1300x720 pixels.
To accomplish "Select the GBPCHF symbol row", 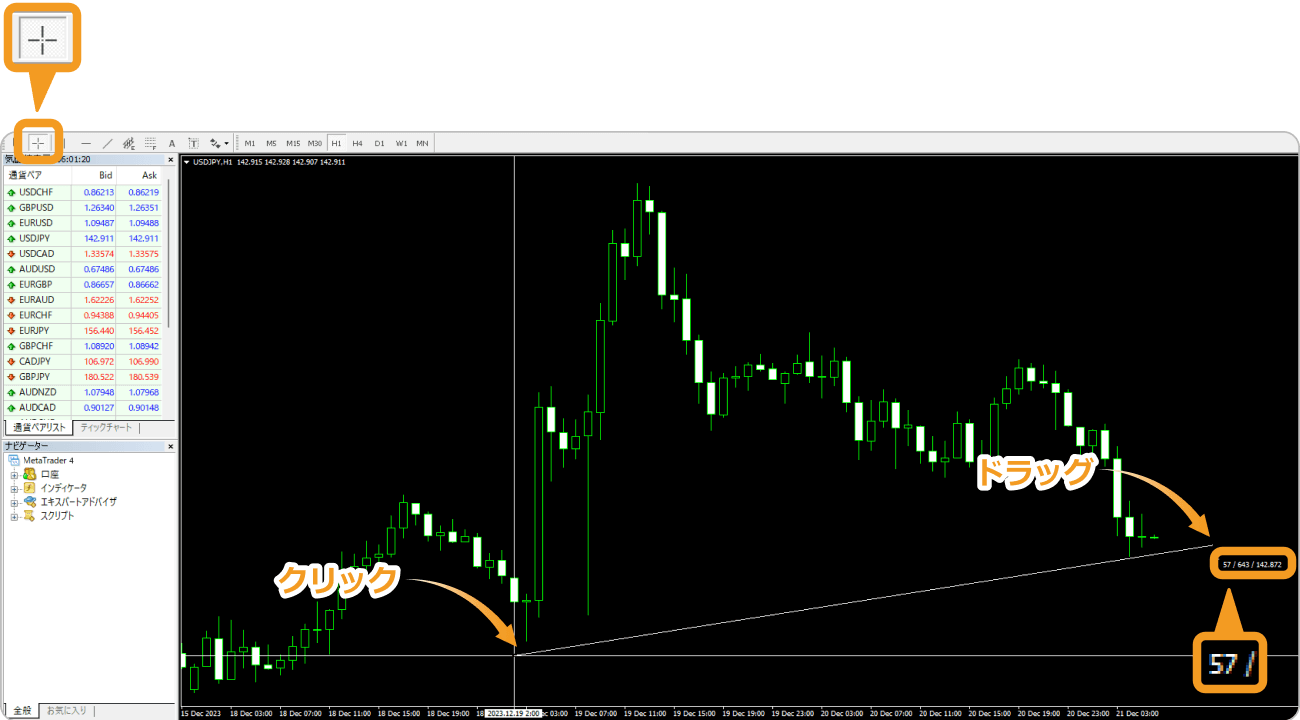I will 83,346.
